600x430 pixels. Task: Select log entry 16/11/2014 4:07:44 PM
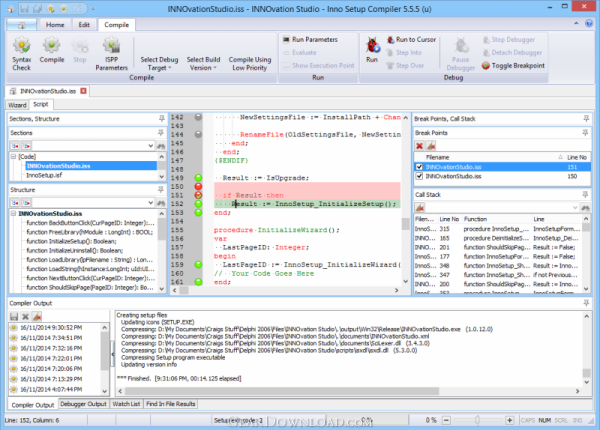click(x=51, y=389)
